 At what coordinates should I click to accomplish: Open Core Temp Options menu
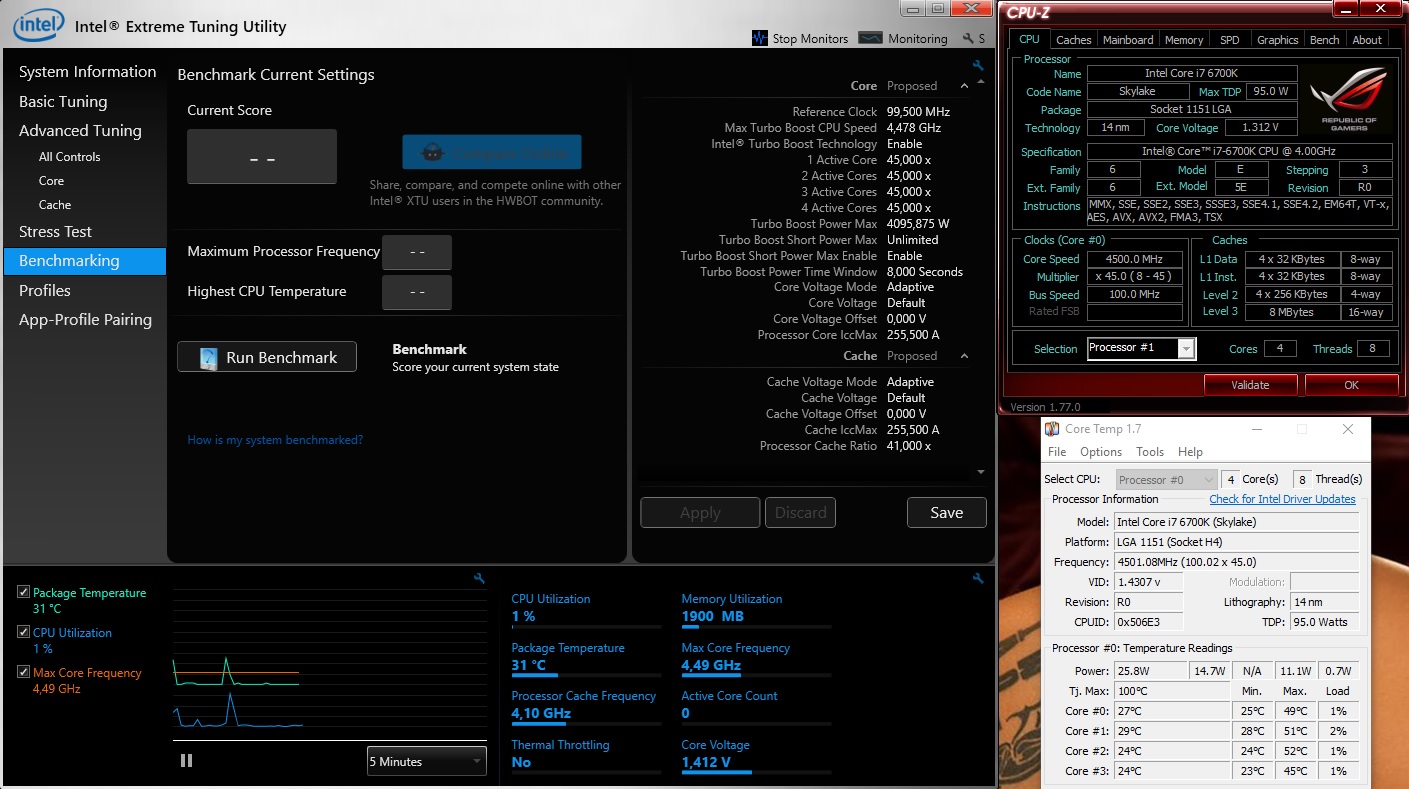(x=1100, y=452)
